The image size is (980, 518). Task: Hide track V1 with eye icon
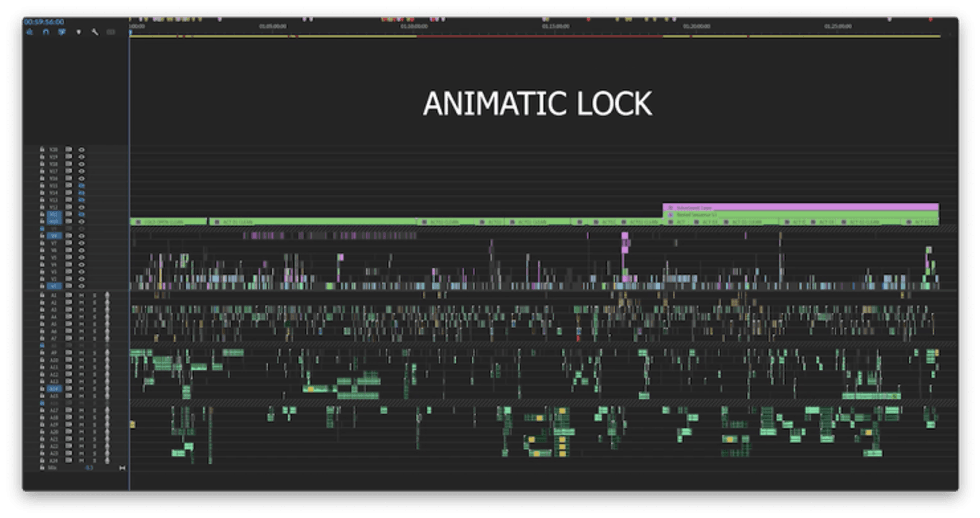click(81, 286)
